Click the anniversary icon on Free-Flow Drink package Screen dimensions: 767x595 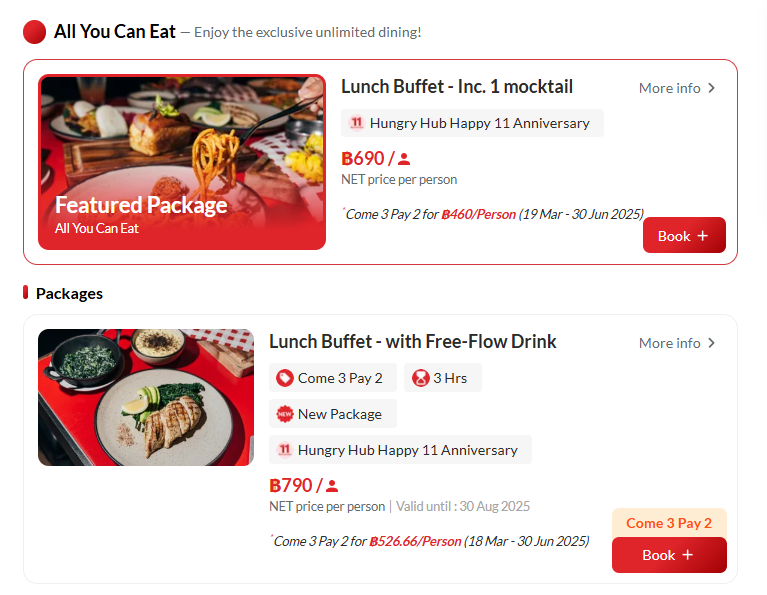click(284, 450)
